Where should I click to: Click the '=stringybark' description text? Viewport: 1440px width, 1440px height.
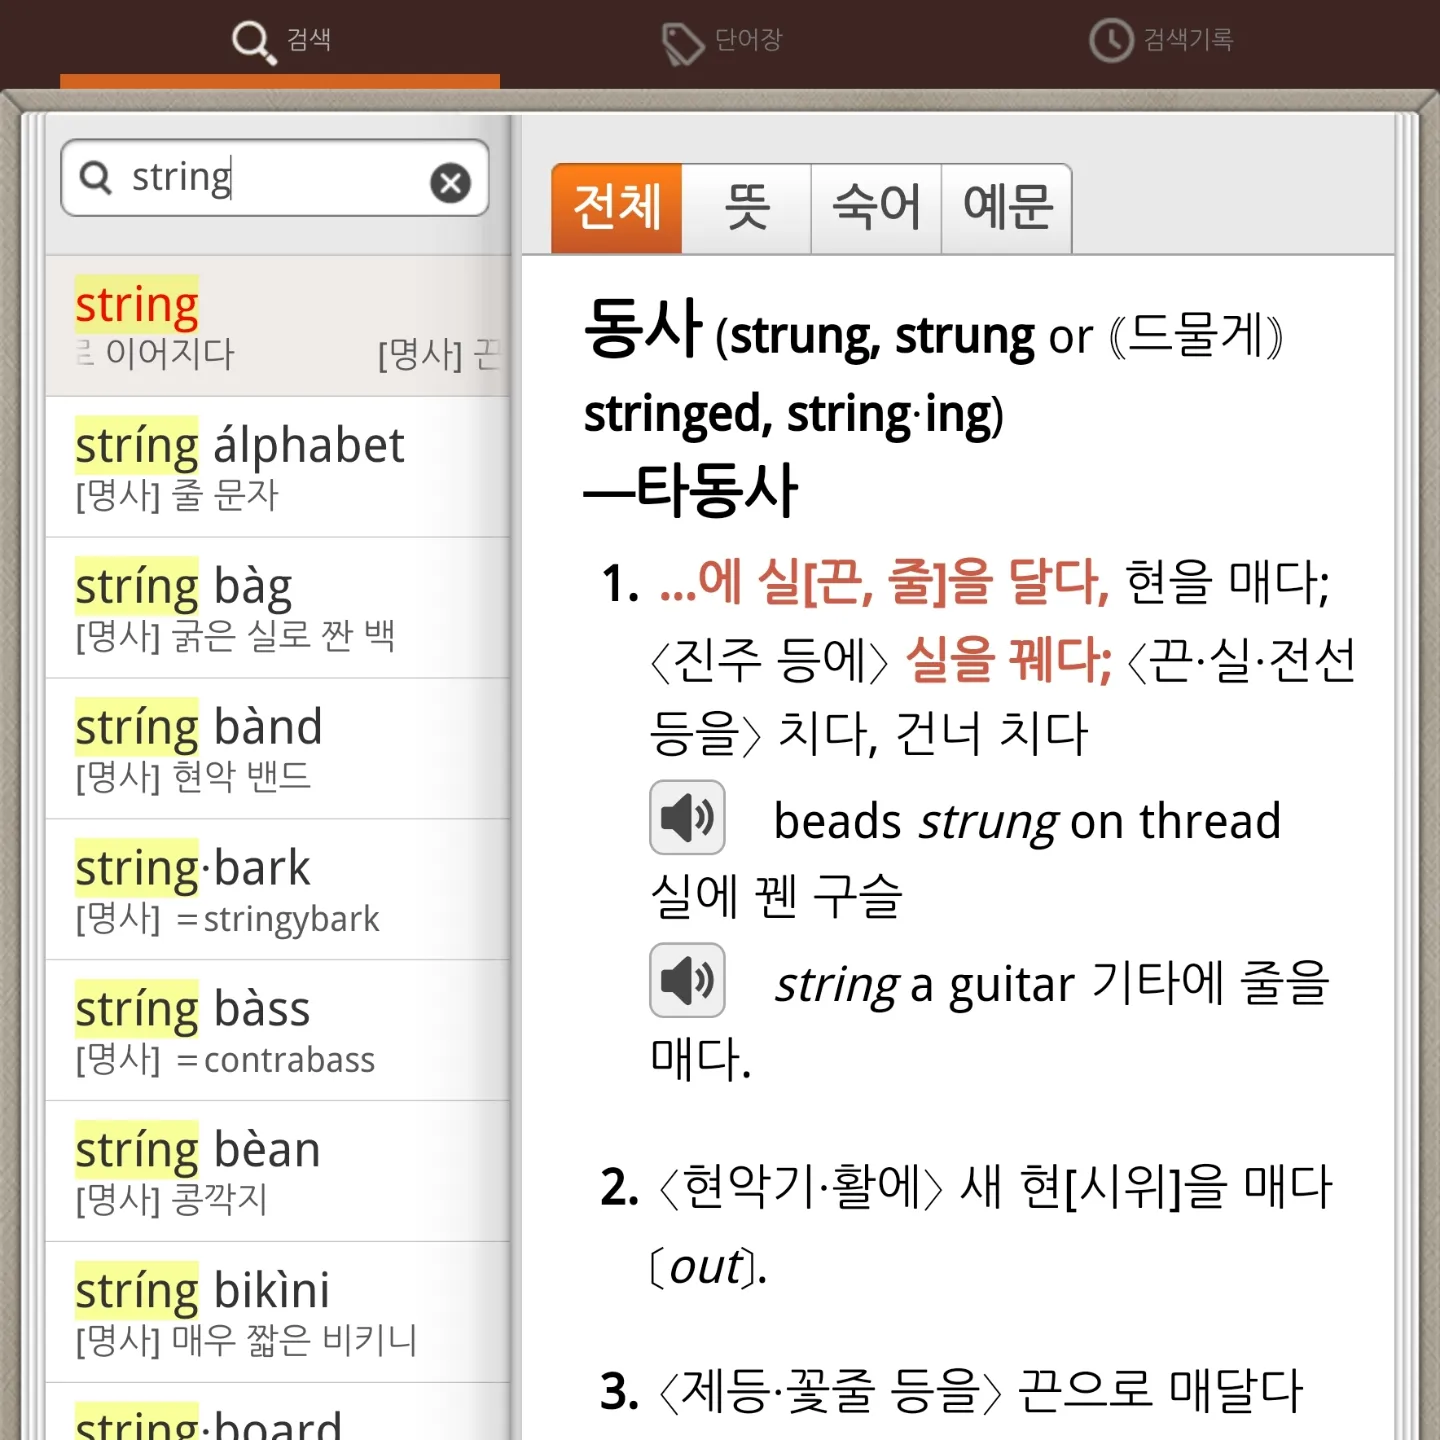tap(278, 918)
